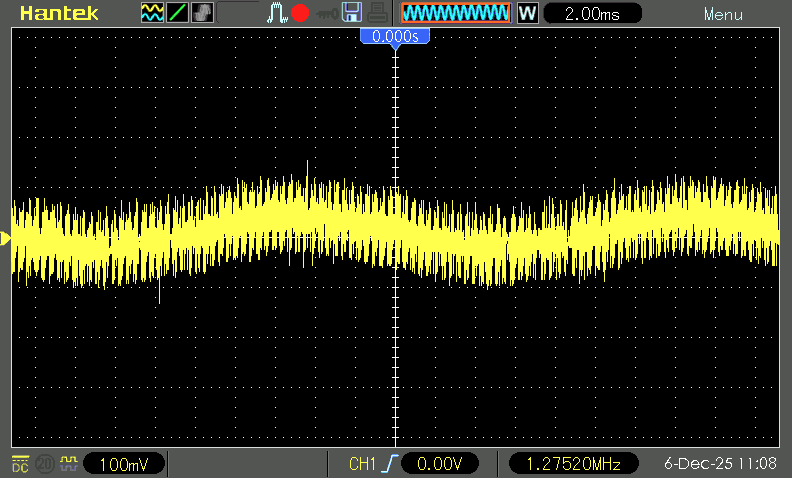
Task: Click the W window mode icon
Action: tap(528, 14)
